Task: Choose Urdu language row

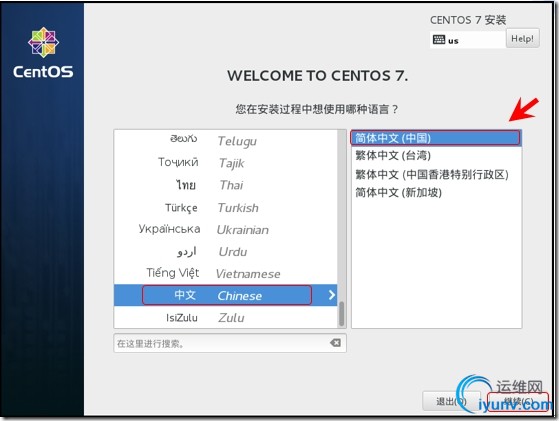Action: click(x=225, y=252)
